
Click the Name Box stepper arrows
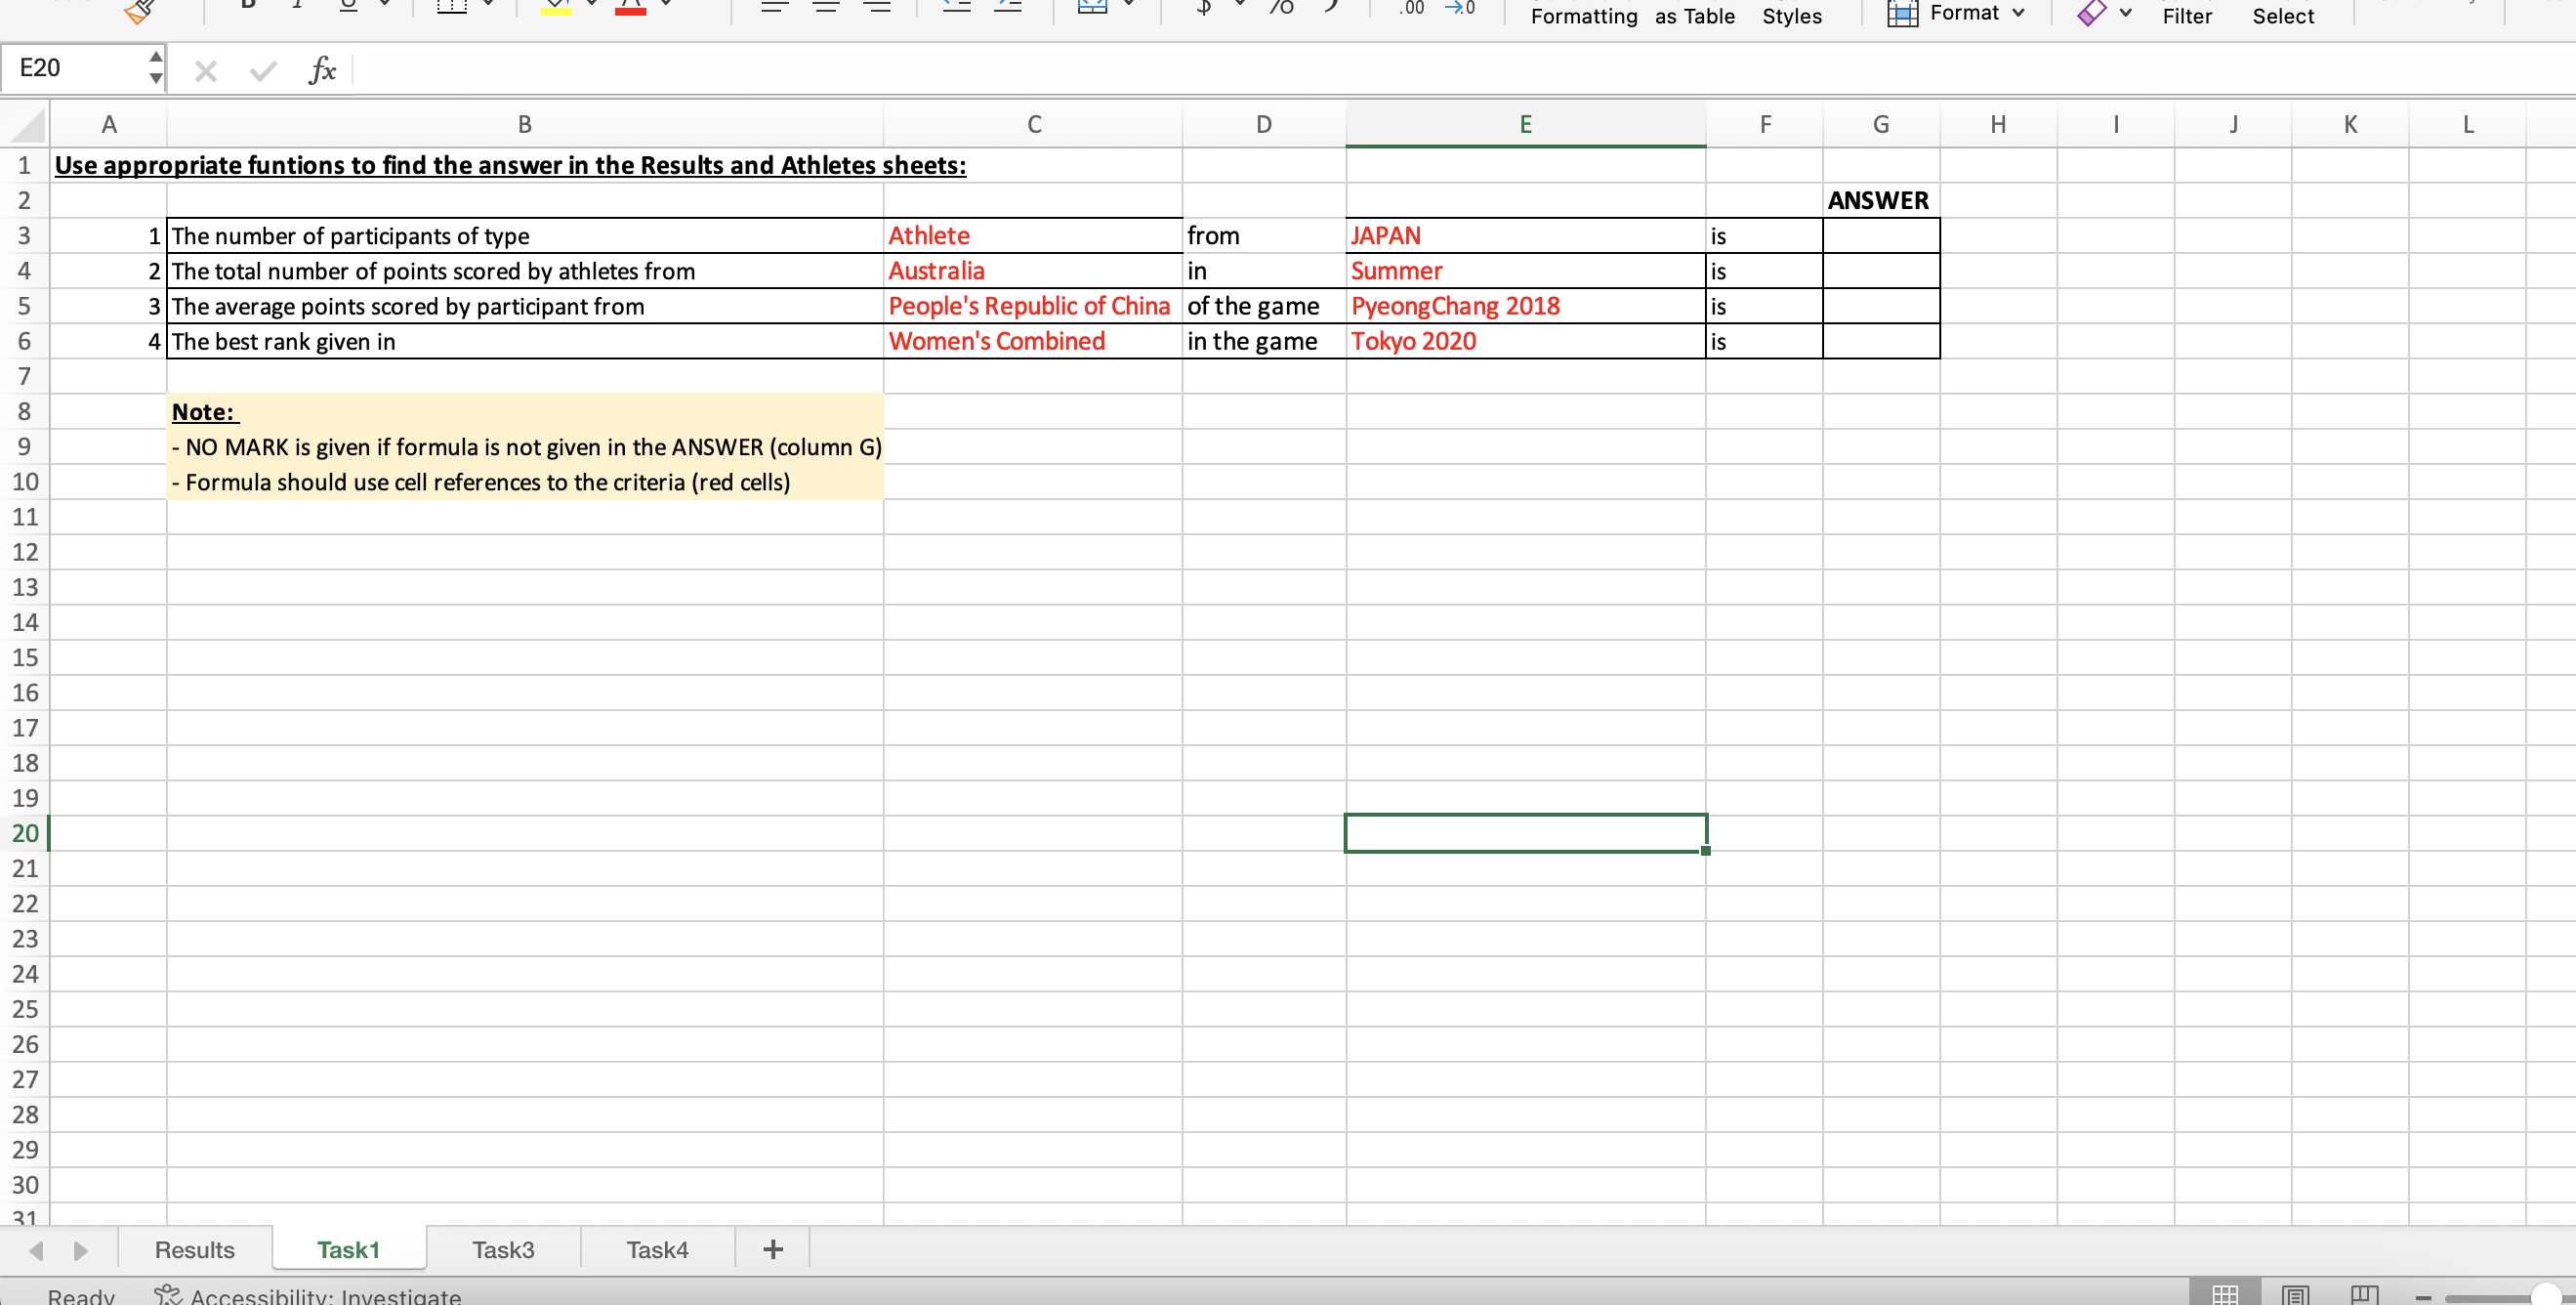(x=155, y=67)
